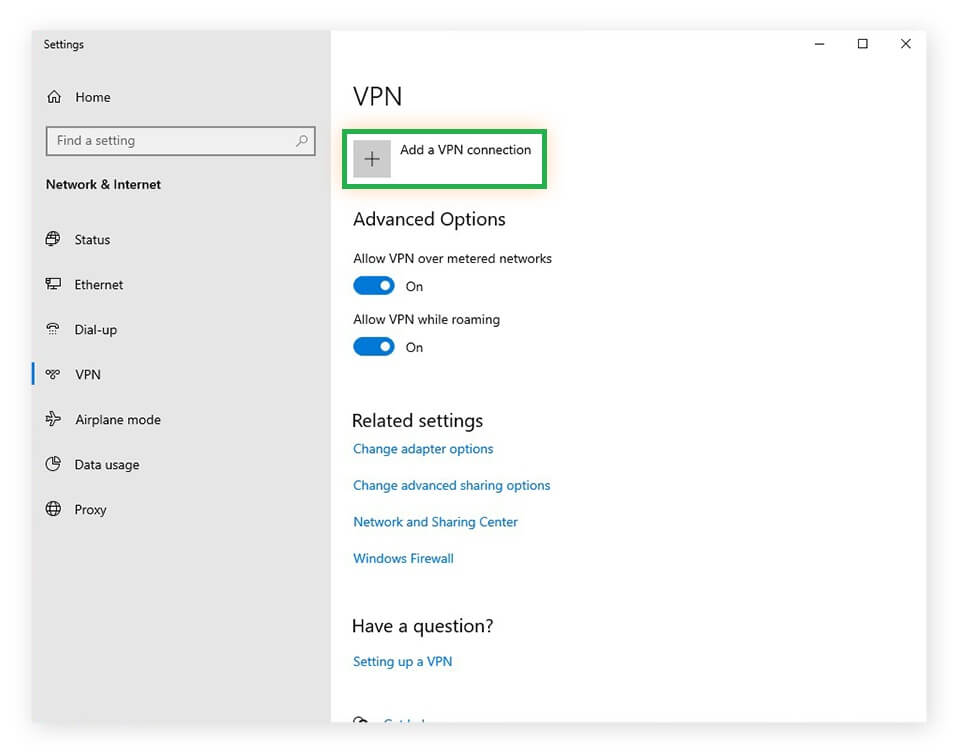This screenshot has height=752, width=960.
Task: Open Change adapter options
Action: click(422, 449)
